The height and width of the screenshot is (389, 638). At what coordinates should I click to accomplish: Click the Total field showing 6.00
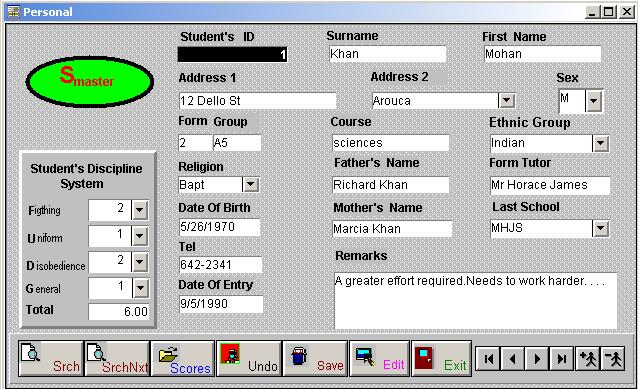point(119,312)
